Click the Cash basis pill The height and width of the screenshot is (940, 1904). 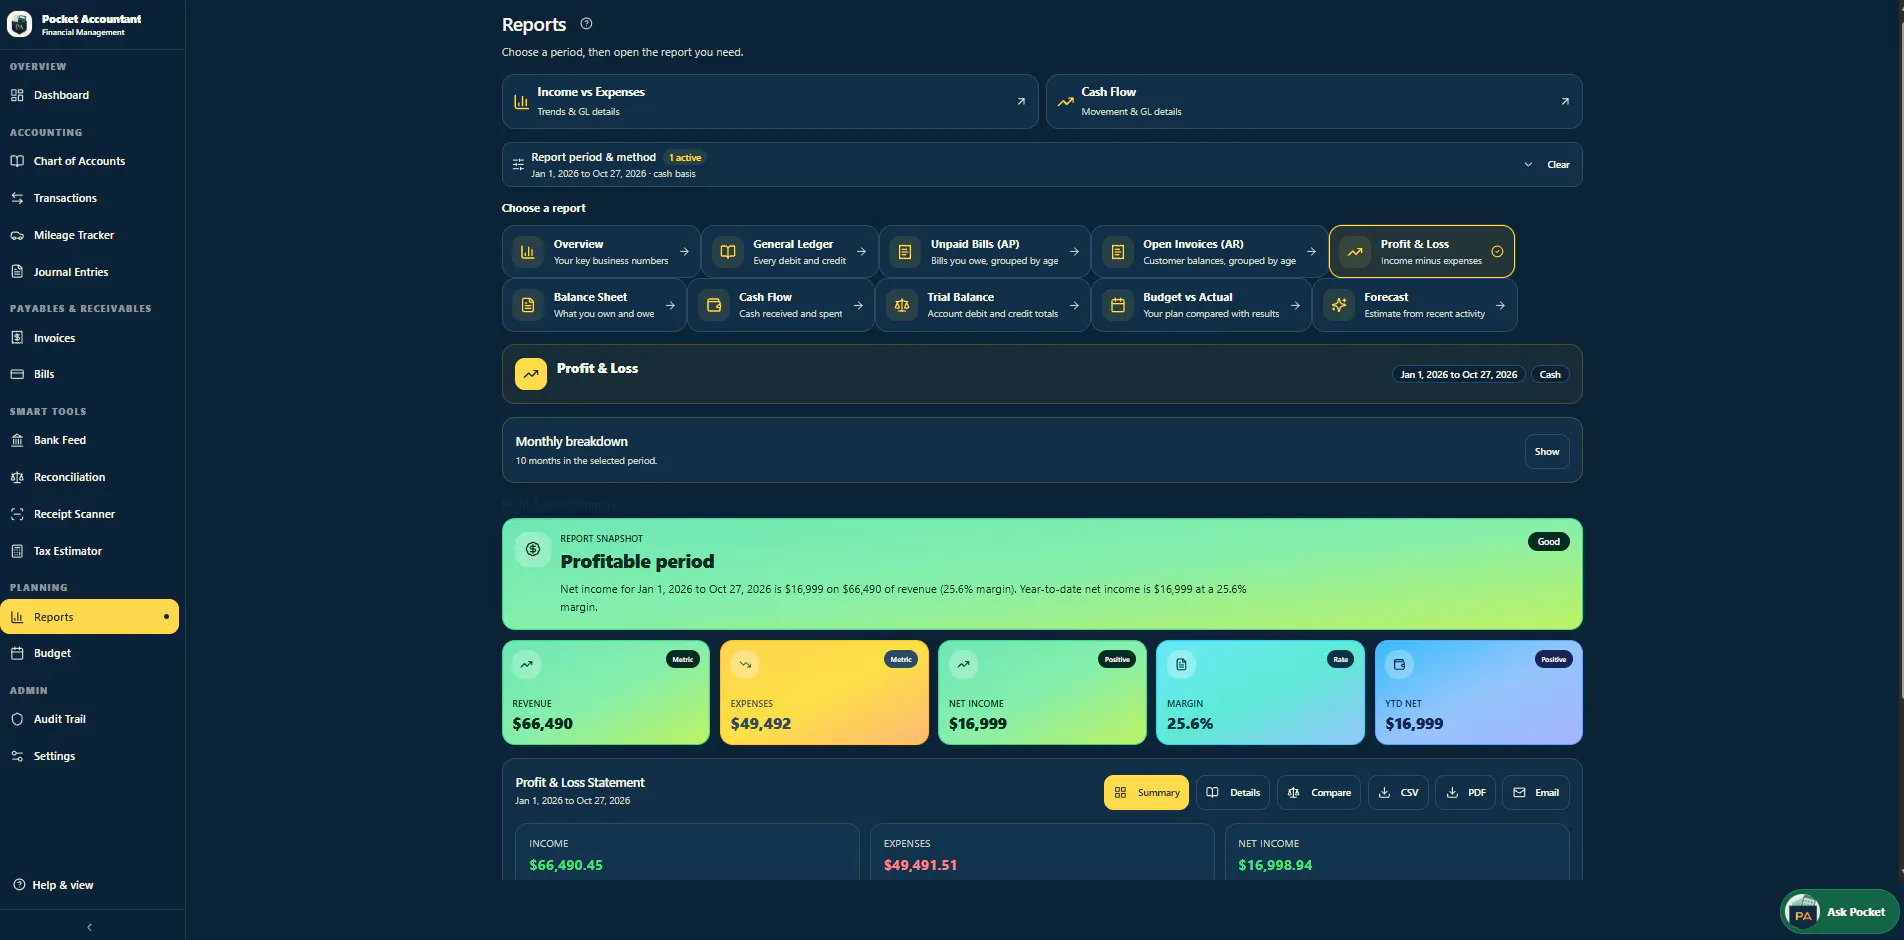tap(1550, 375)
